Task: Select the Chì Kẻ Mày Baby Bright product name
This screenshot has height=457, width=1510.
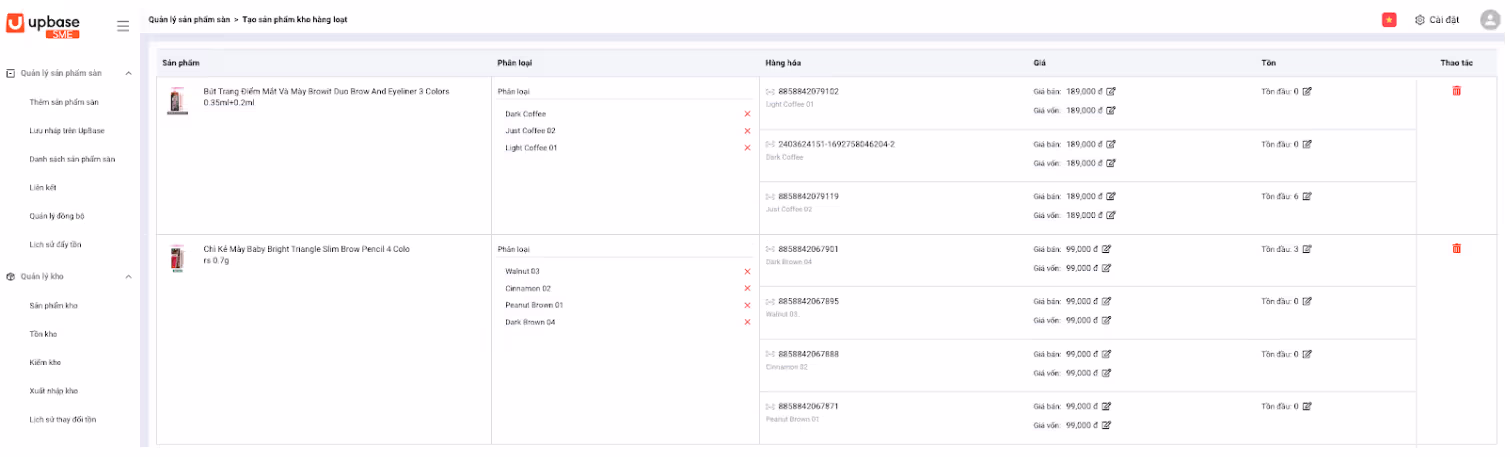Action: coord(307,254)
